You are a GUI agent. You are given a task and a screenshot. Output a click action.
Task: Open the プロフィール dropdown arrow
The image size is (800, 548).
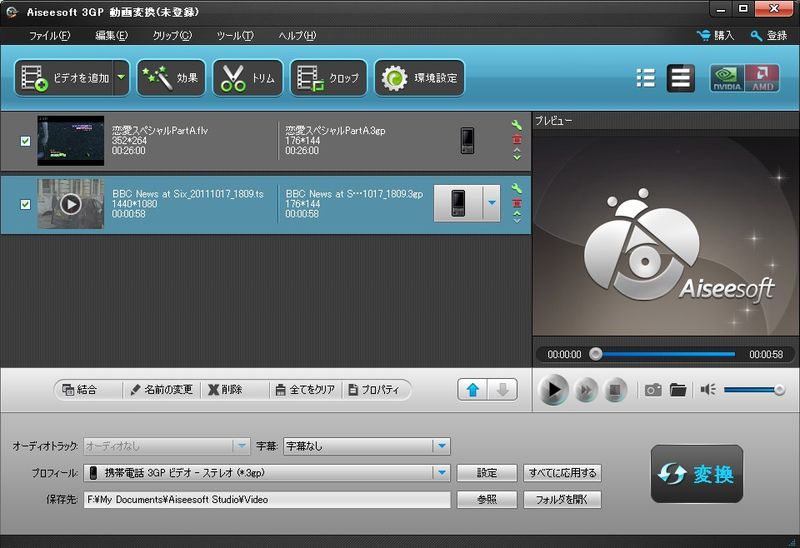[442, 472]
